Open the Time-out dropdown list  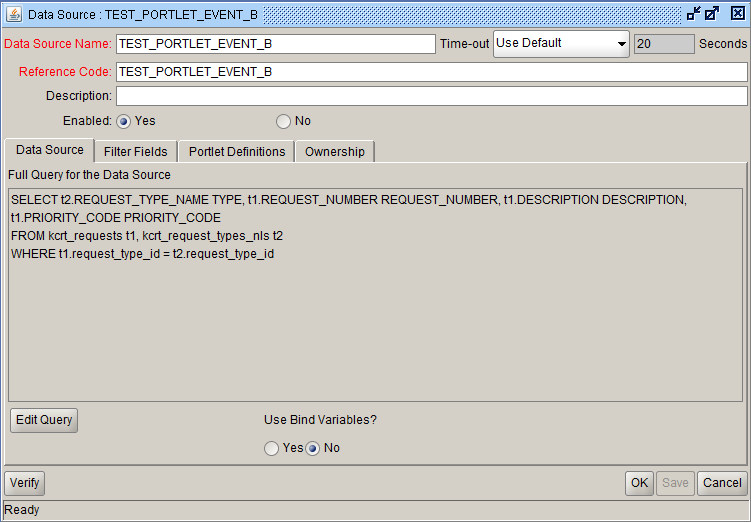[x=621, y=44]
